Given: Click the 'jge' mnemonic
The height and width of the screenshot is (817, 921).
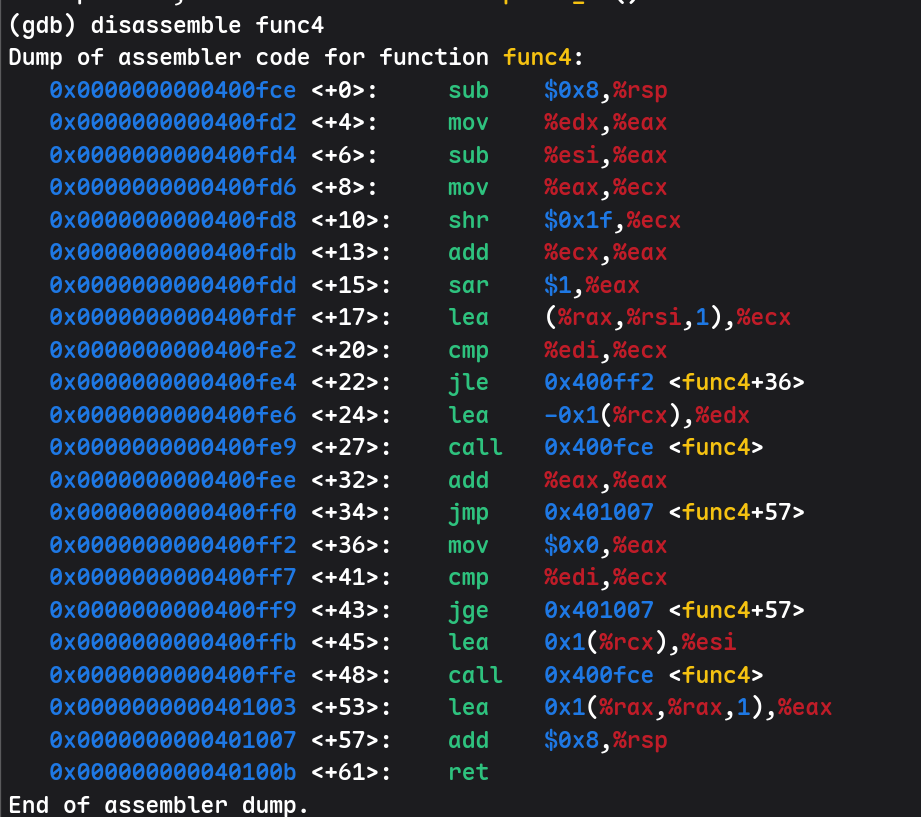Looking at the screenshot, I should point(468,611).
